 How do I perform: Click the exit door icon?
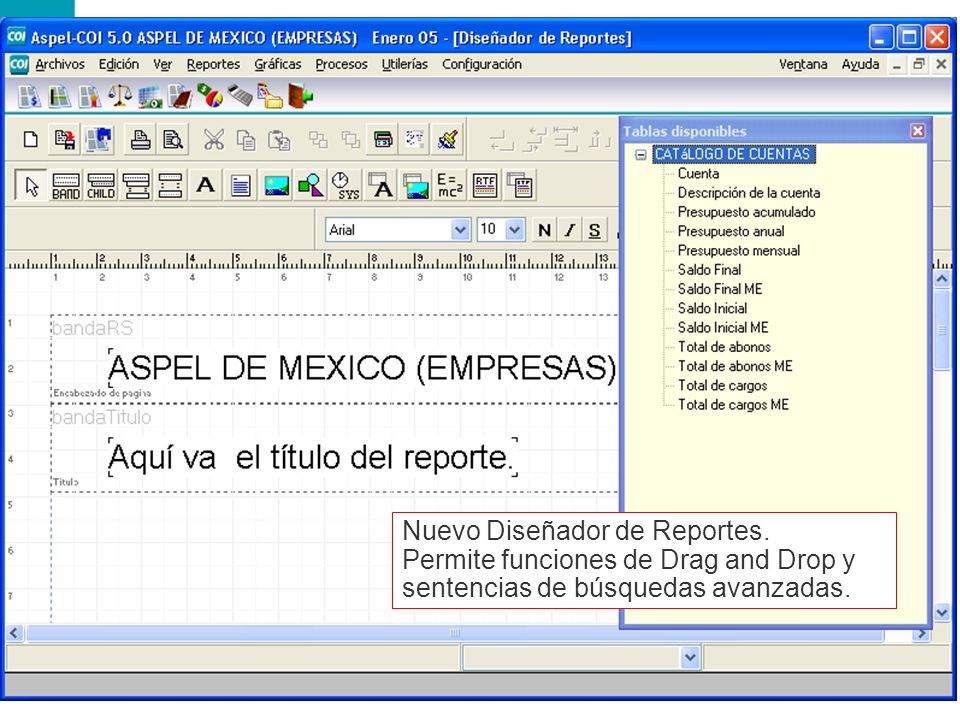(x=300, y=96)
